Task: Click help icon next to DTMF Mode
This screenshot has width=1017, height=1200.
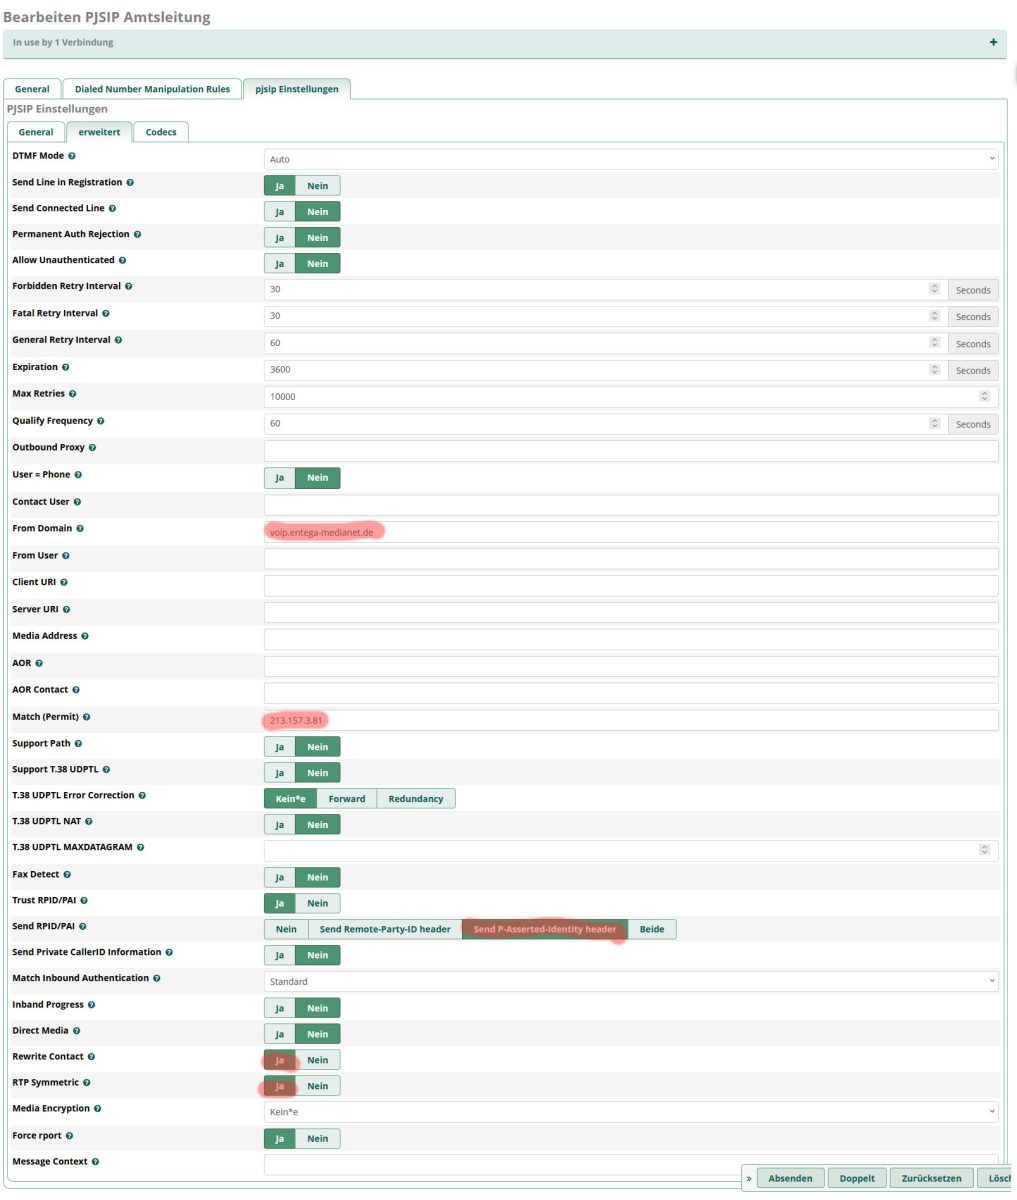Action: coord(71,156)
